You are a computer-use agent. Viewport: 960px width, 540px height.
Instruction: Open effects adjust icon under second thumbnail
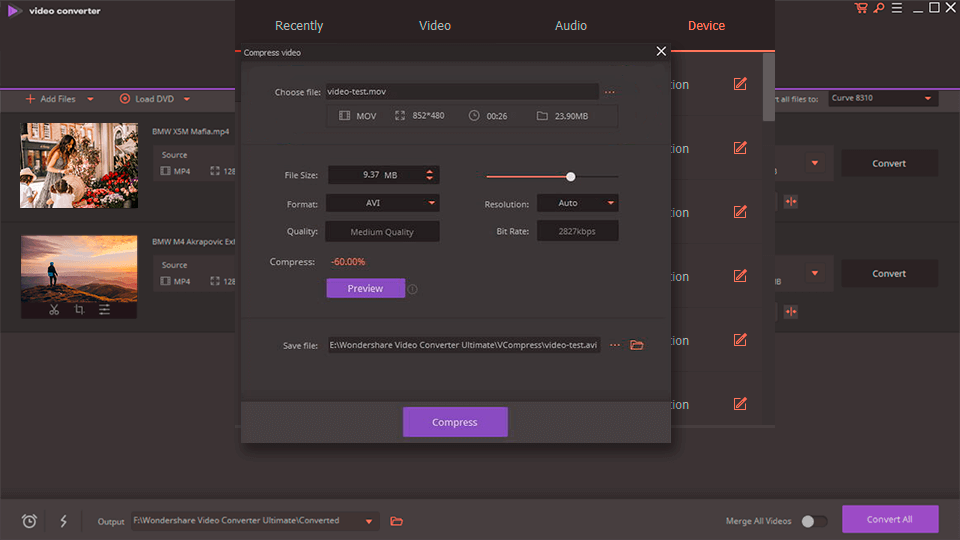[105, 310]
